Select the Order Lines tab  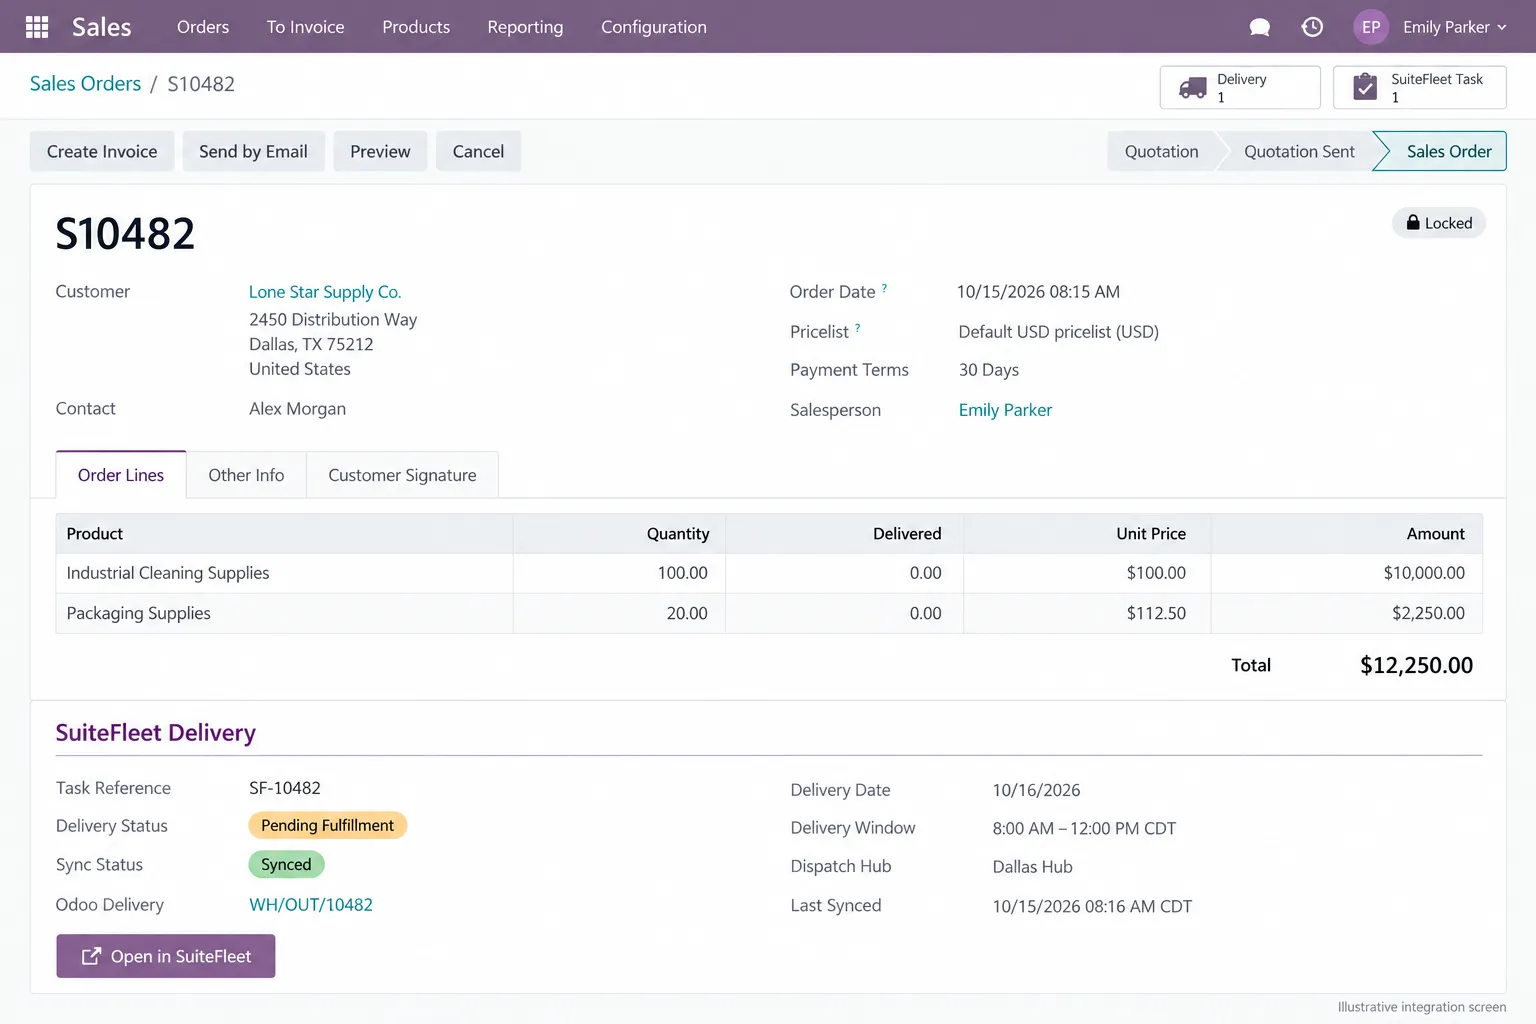point(121,475)
